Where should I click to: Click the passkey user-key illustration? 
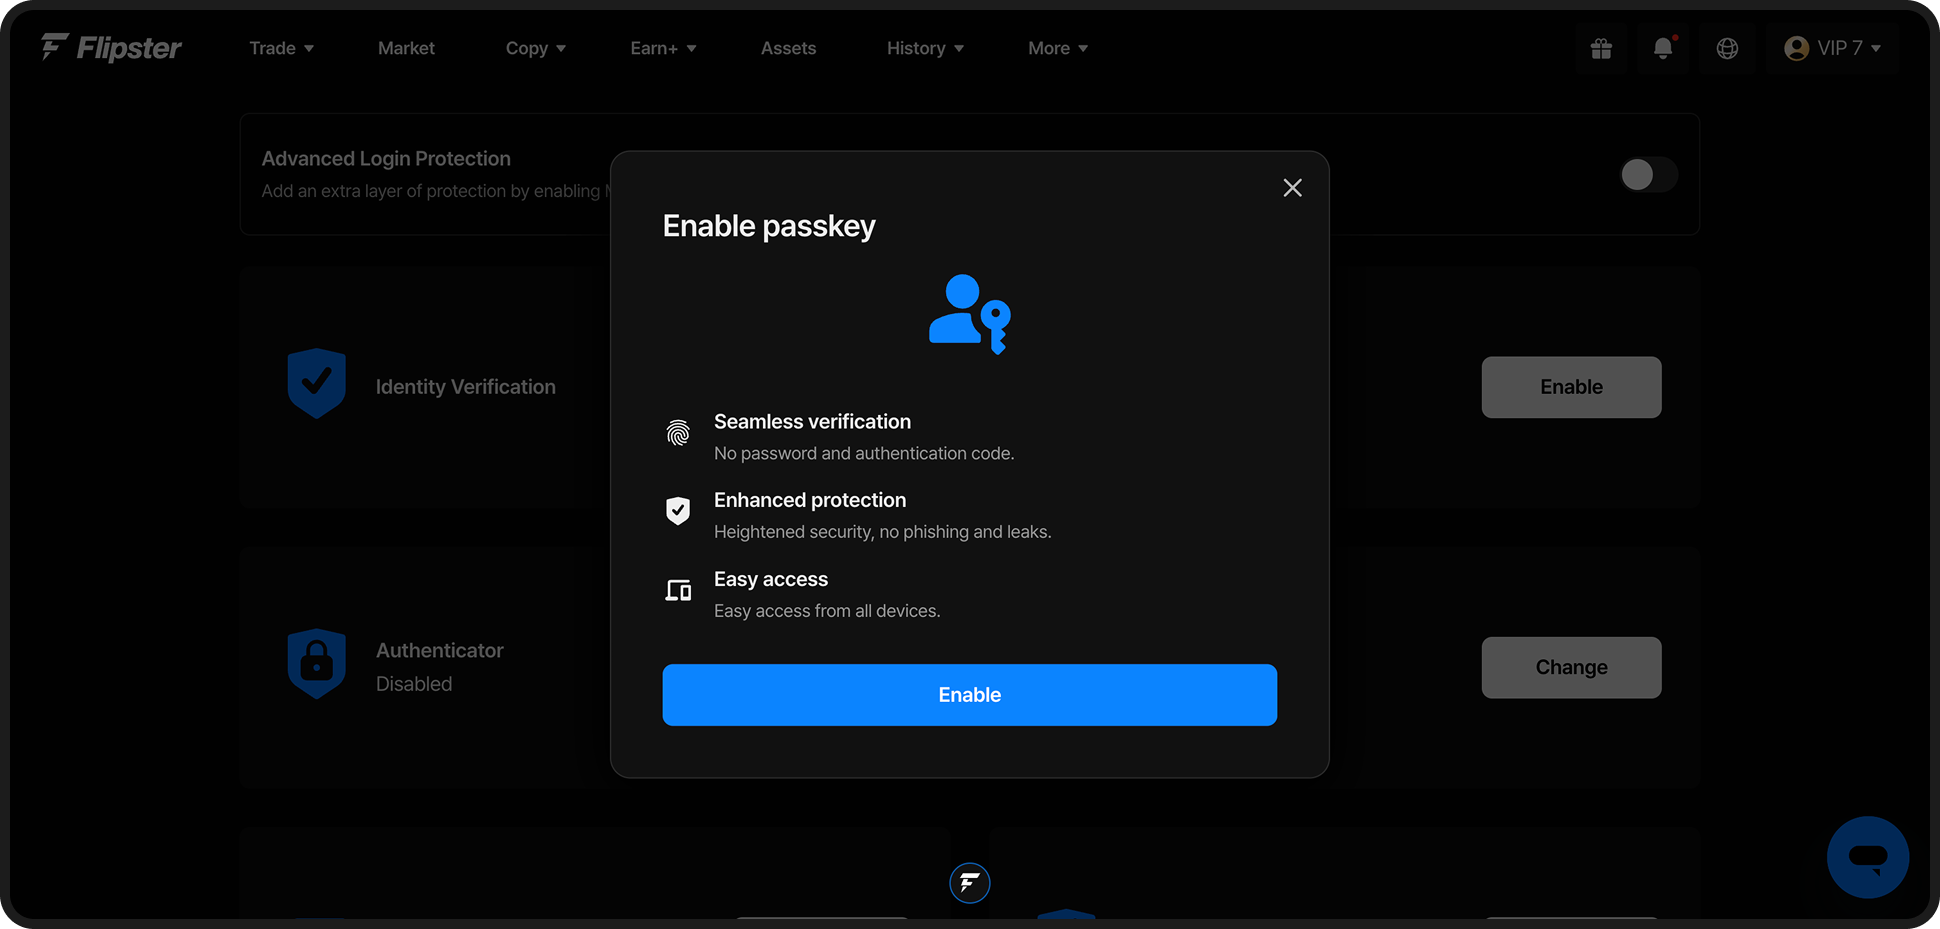(970, 314)
